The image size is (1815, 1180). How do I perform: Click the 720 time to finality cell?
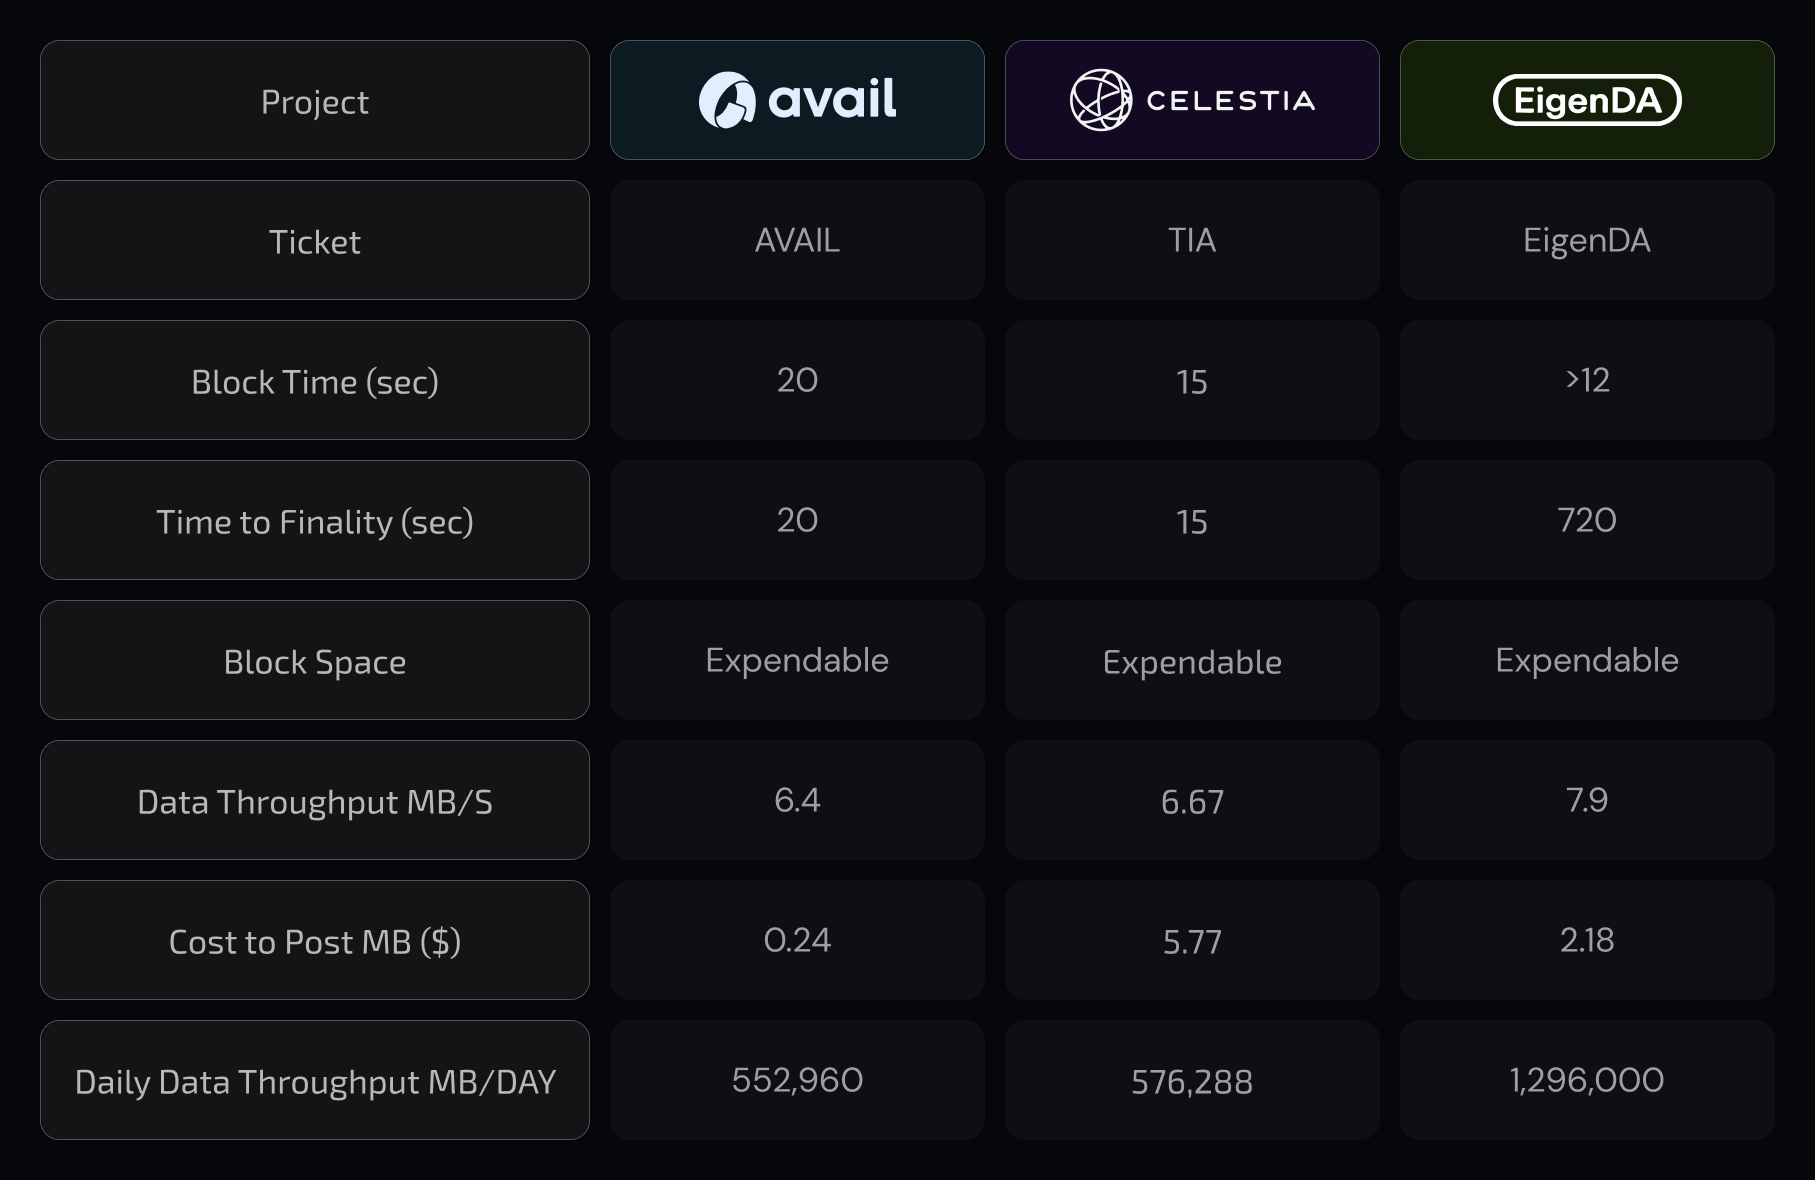click(x=1587, y=520)
